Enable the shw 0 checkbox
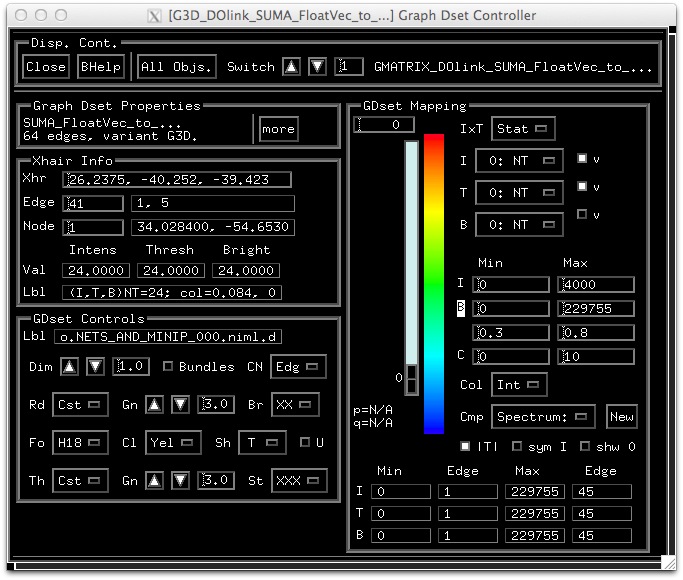 coord(585,446)
